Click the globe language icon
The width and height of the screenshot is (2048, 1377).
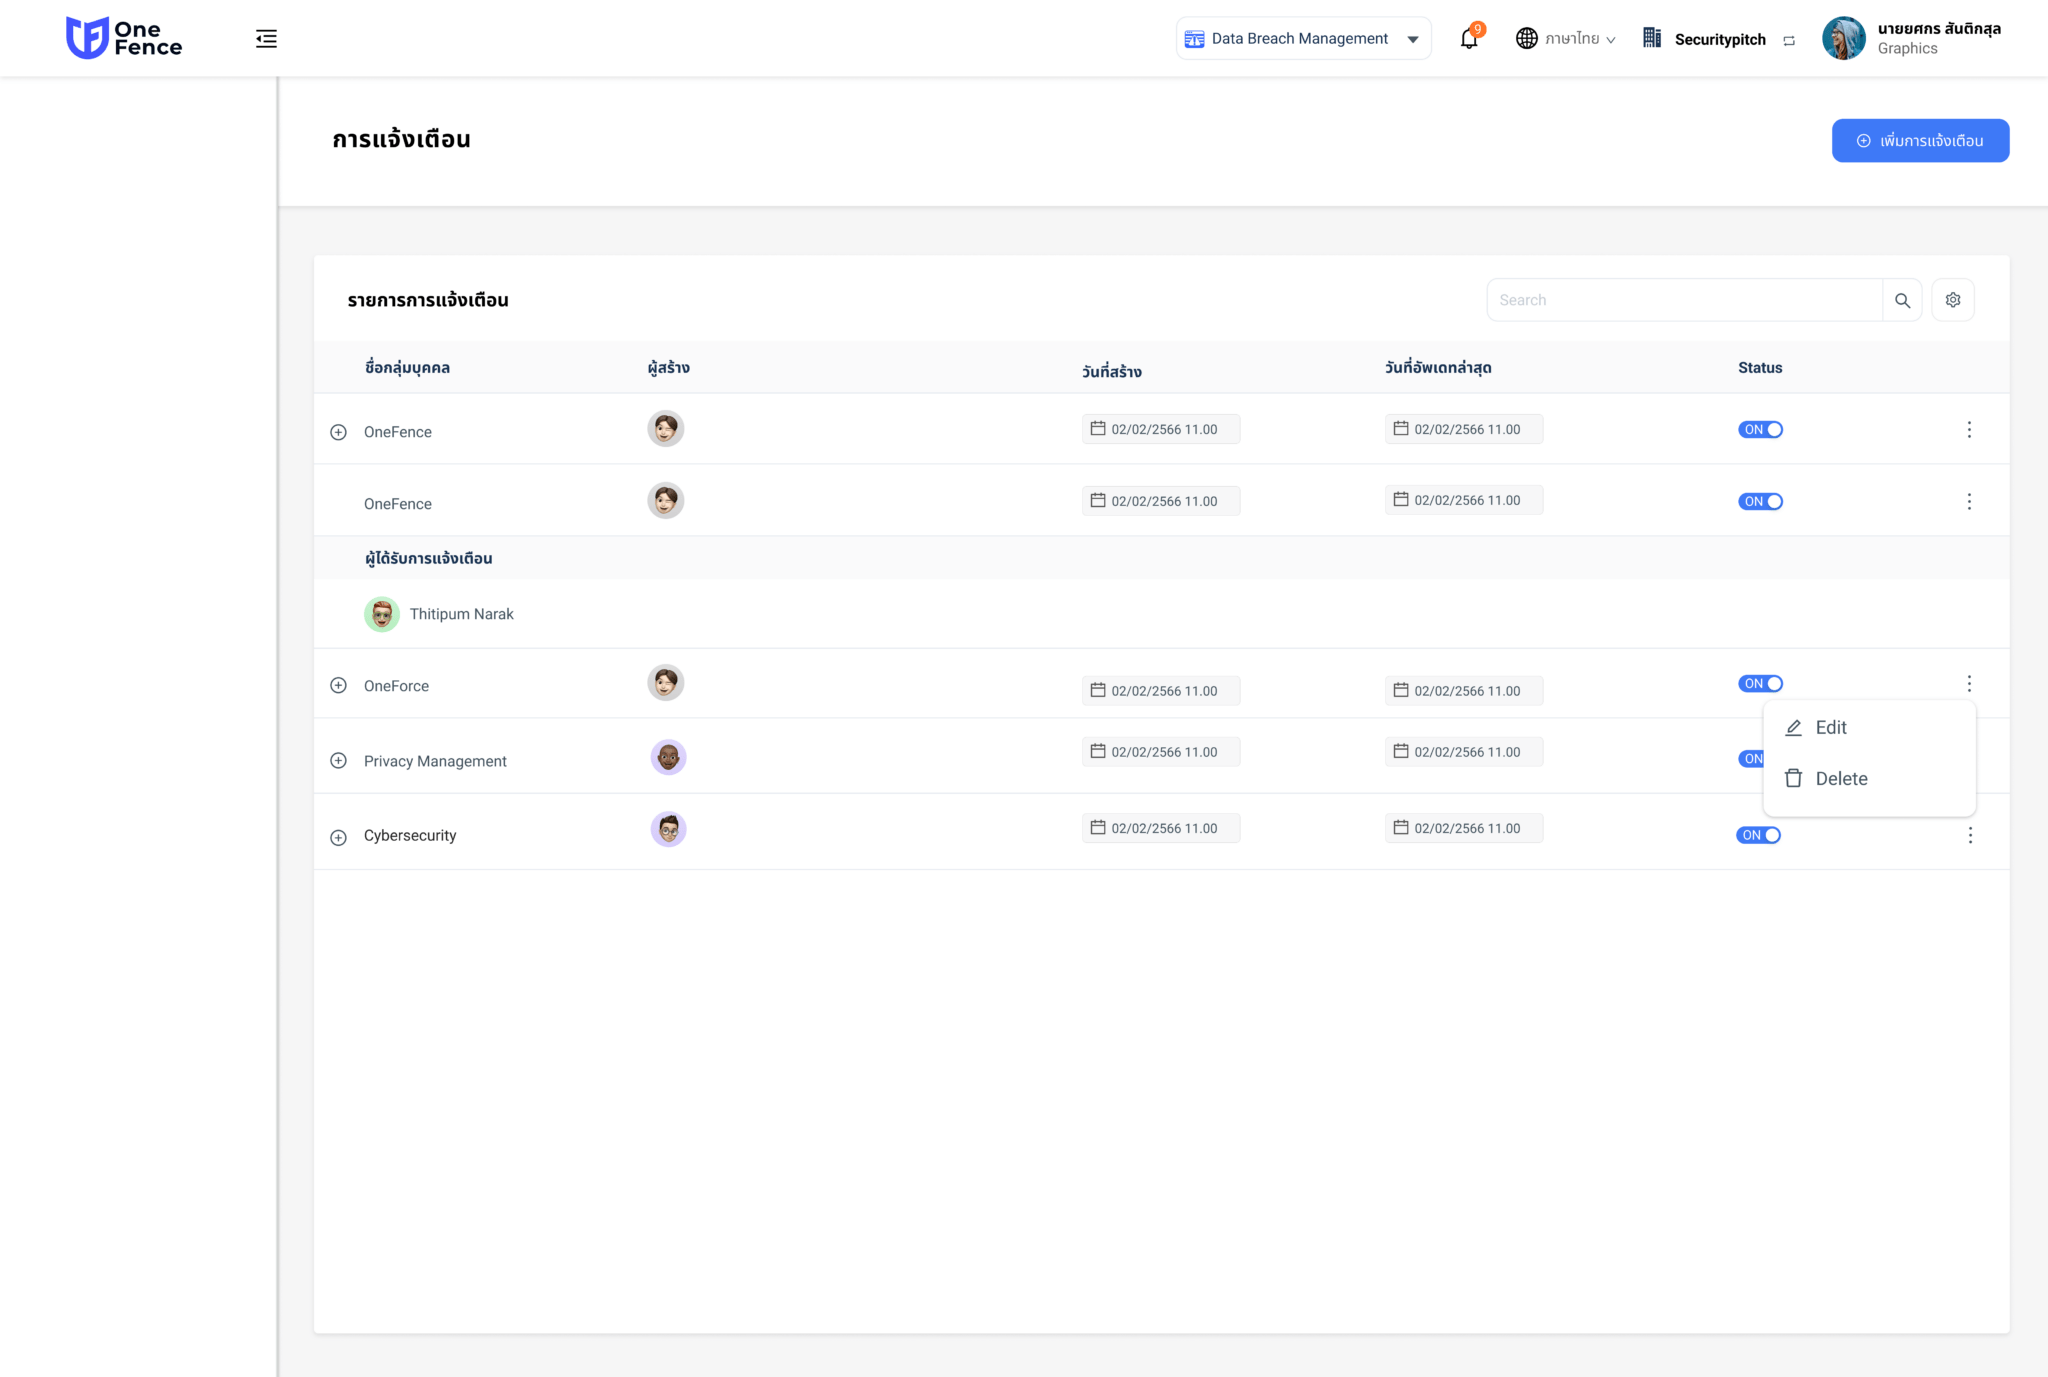point(1525,38)
